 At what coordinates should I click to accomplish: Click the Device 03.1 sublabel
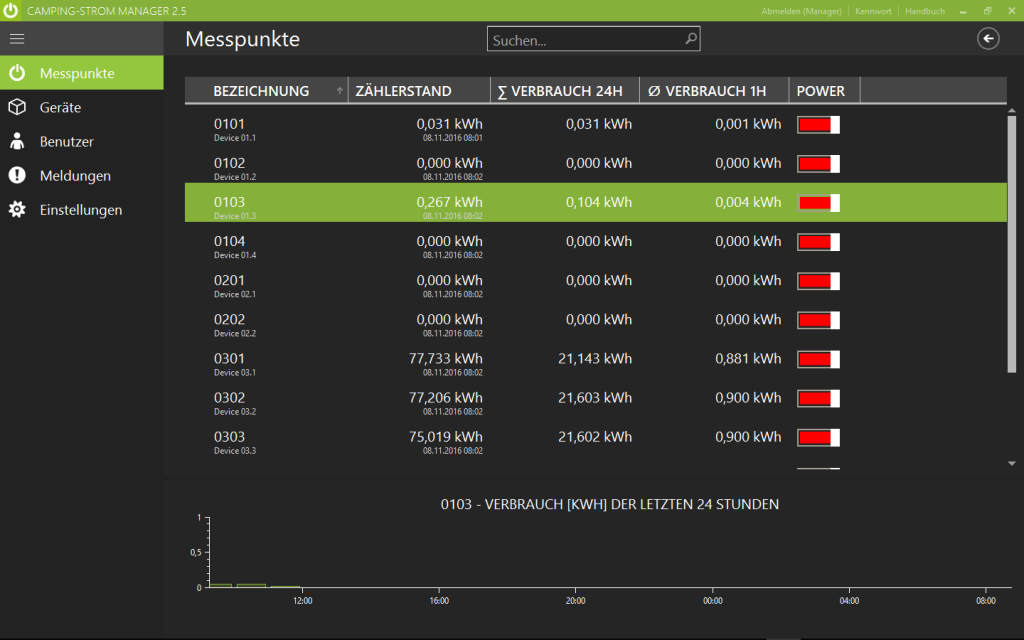pyautogui.click(x=235, y=373)
